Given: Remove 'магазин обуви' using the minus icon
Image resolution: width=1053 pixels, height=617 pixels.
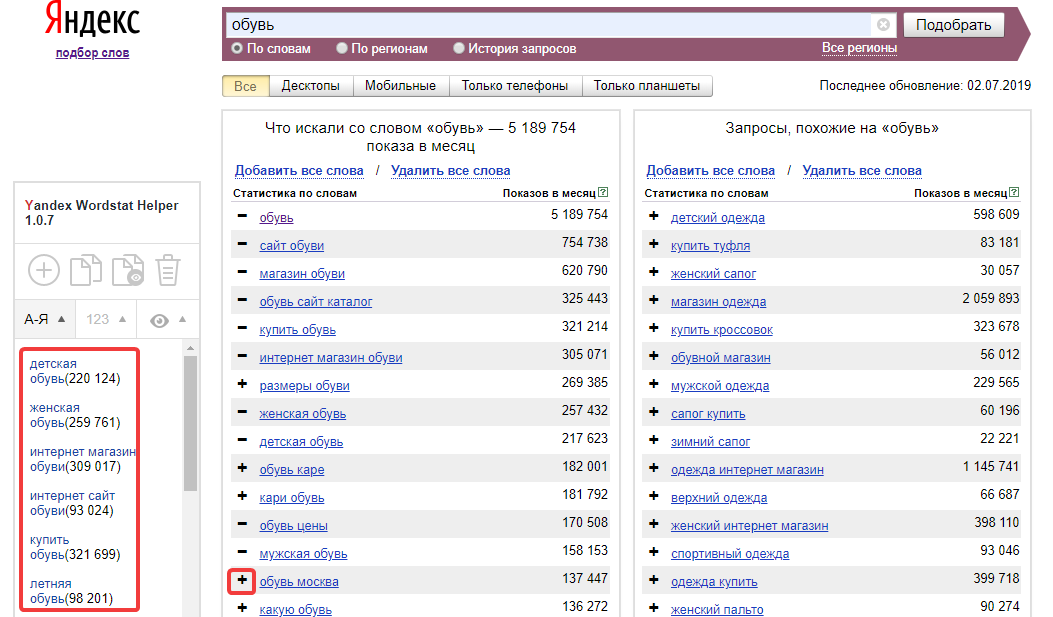Looking at the screenshot, I should tap(242, 272).
